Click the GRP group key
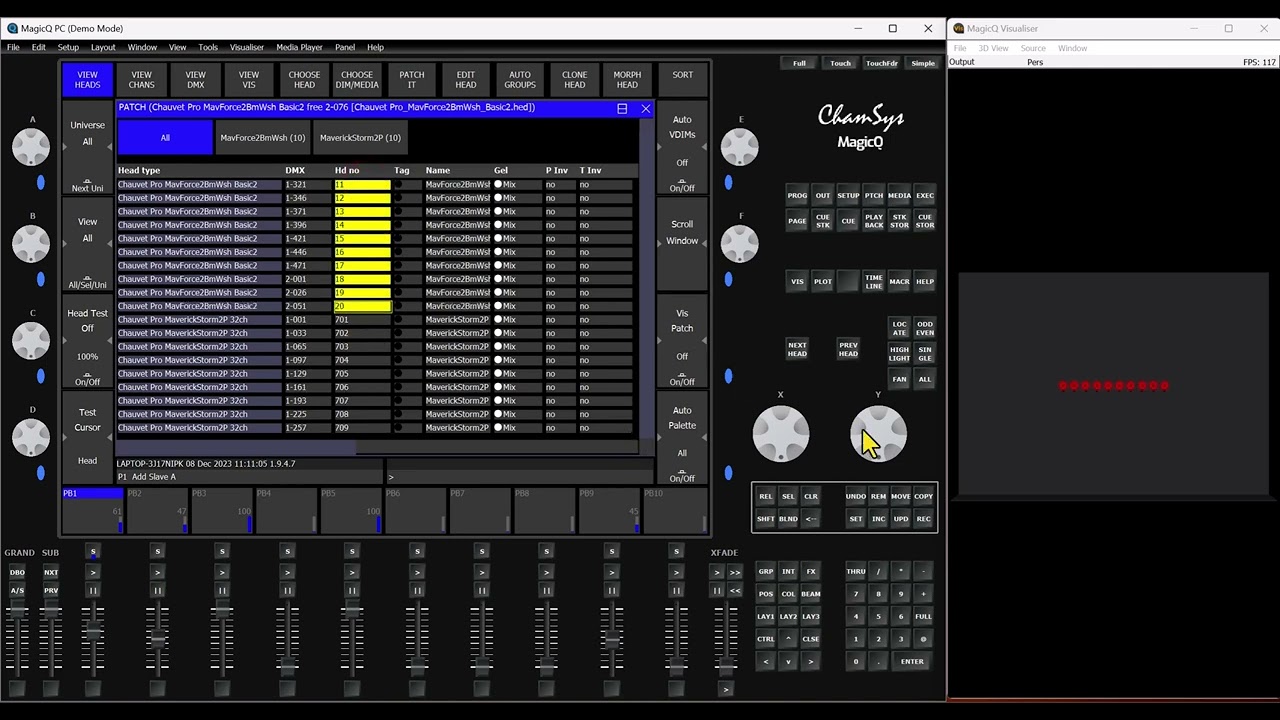Screen dimensions: 1280x720 [766, 572]
